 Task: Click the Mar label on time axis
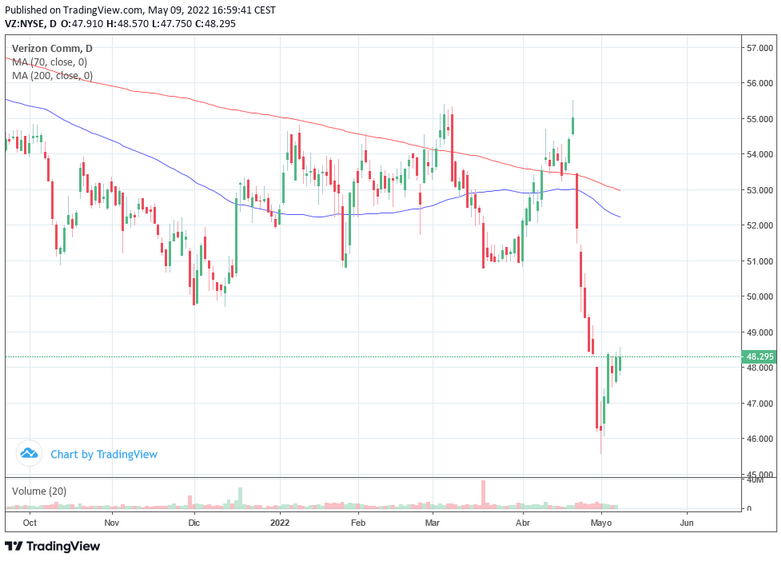click(x=432, y=523)
